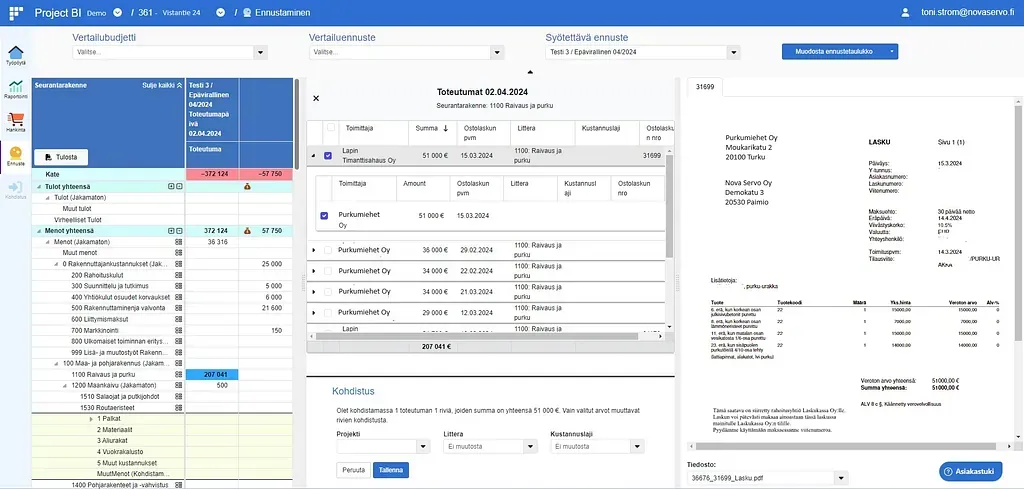Click the Toimittaja column header

[x=374, y=133]
